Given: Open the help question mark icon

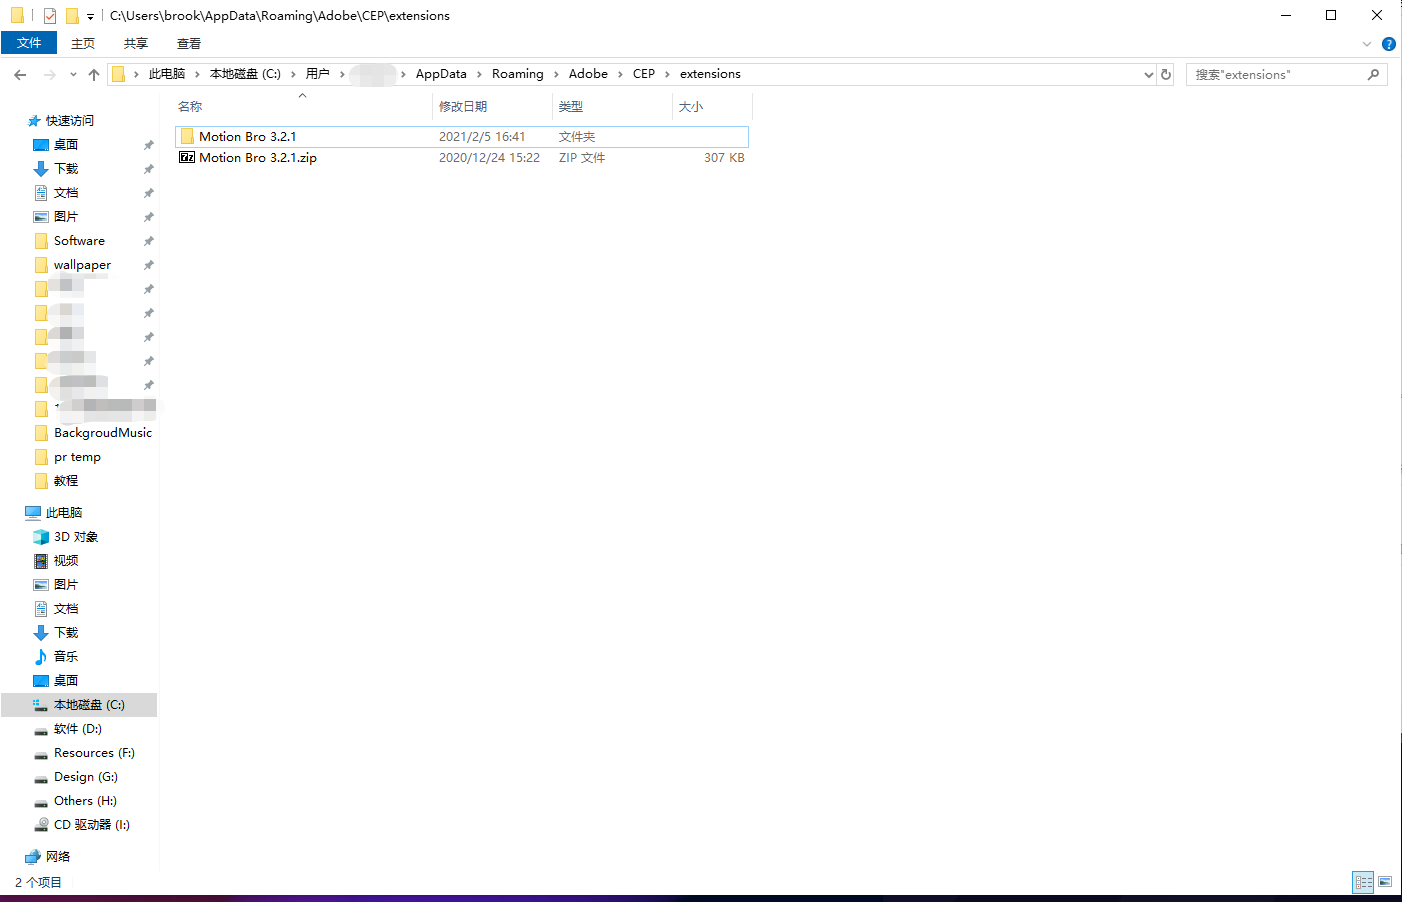Looking at the screenshot, I should (x=1388, y=44).
